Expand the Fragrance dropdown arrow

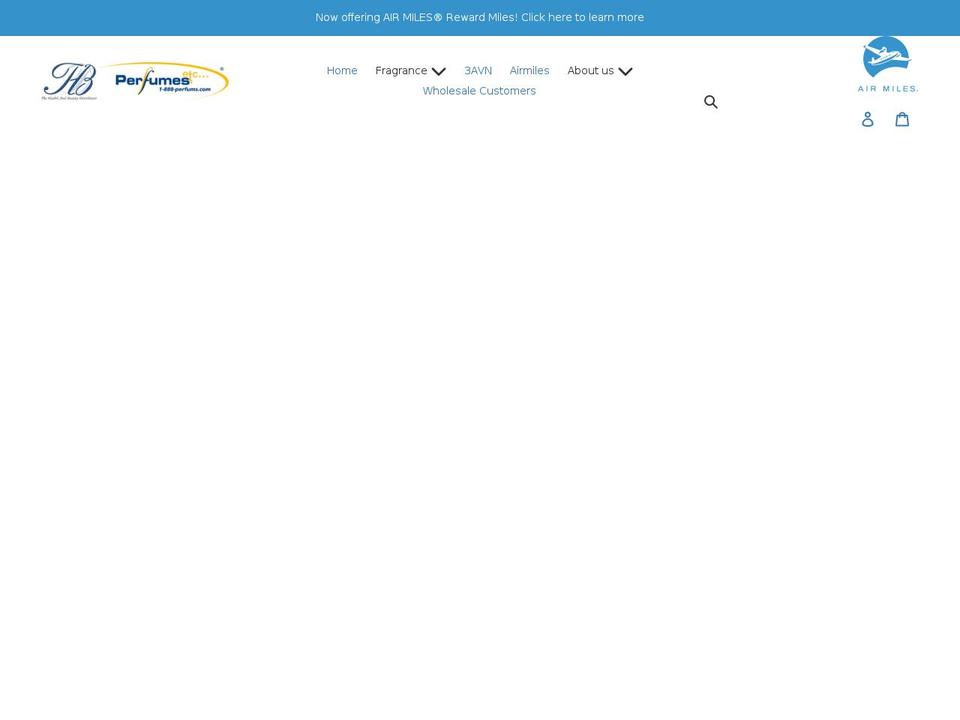(439, 72)
